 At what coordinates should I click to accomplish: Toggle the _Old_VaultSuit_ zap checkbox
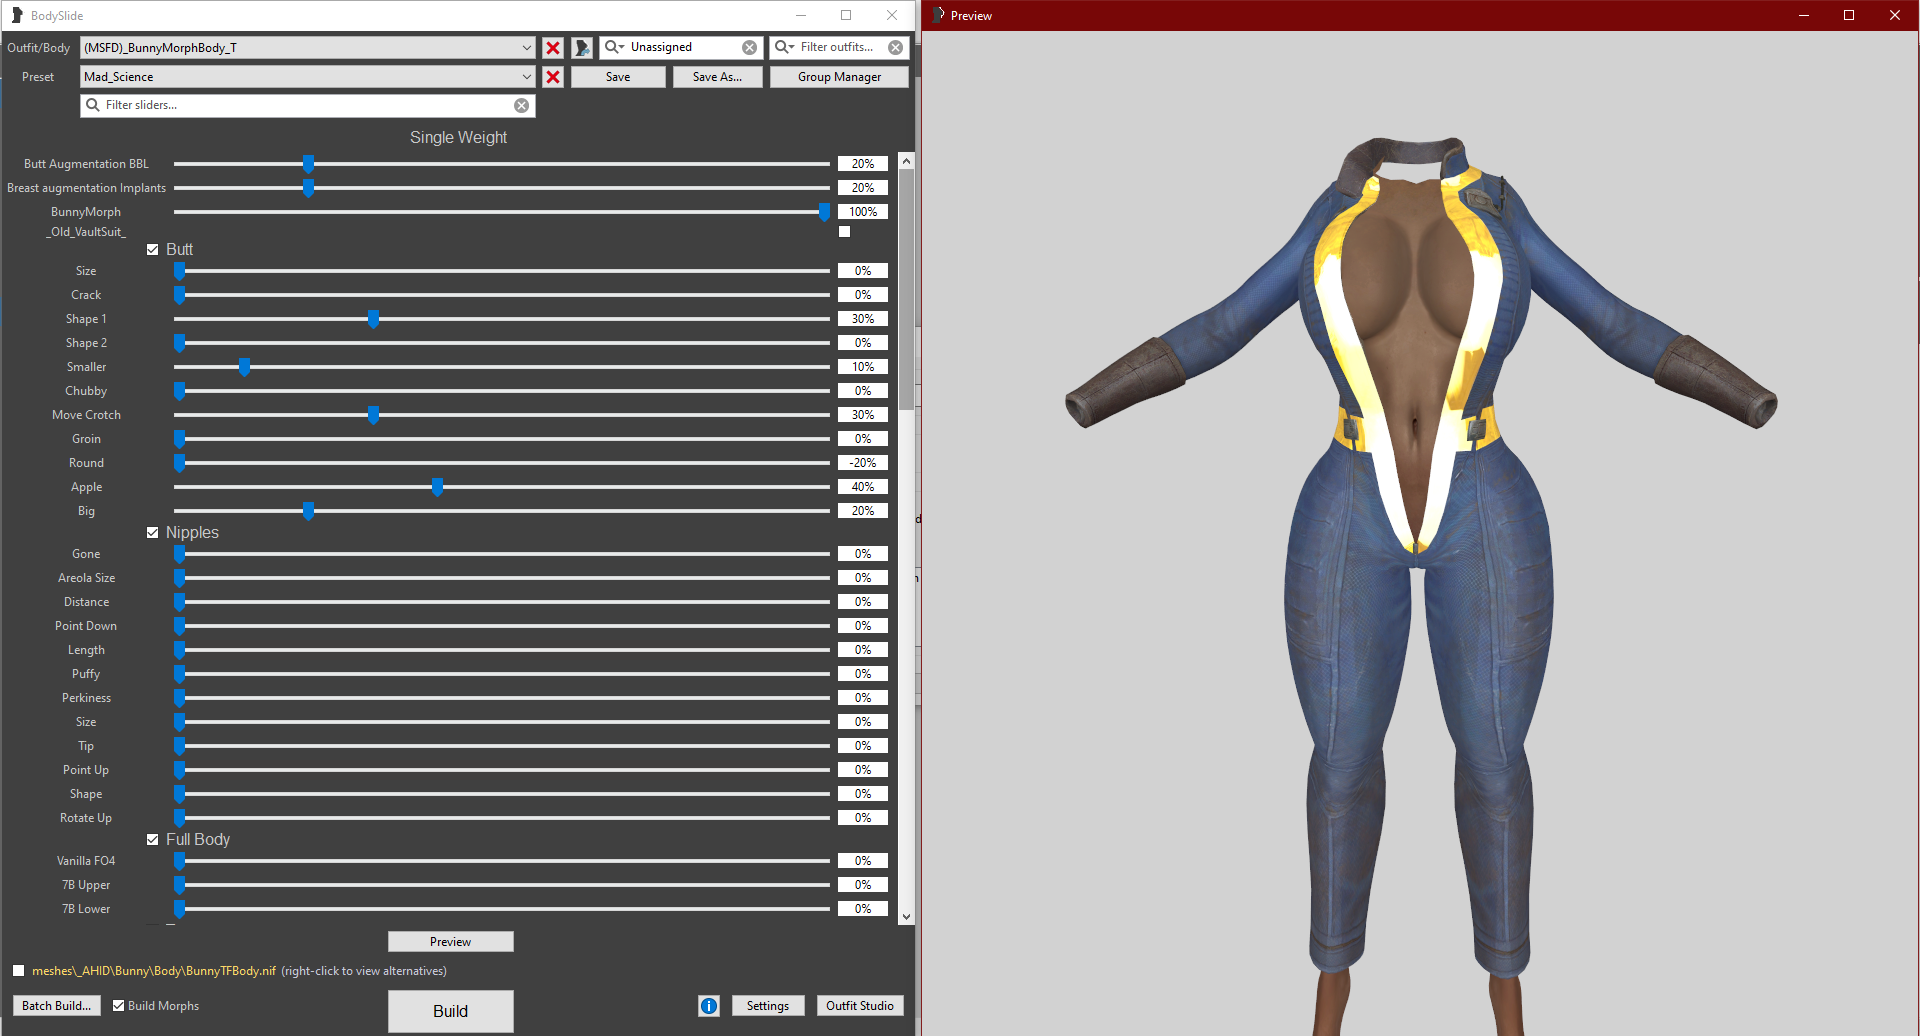coord(845,232)
